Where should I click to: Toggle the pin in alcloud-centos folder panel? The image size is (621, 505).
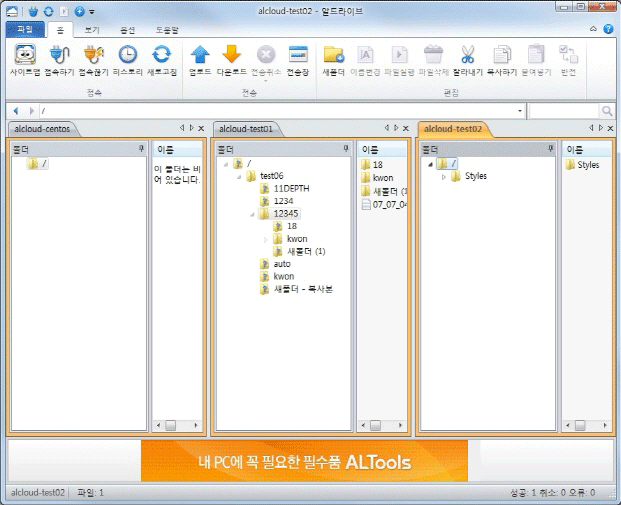tap(141, 149)
